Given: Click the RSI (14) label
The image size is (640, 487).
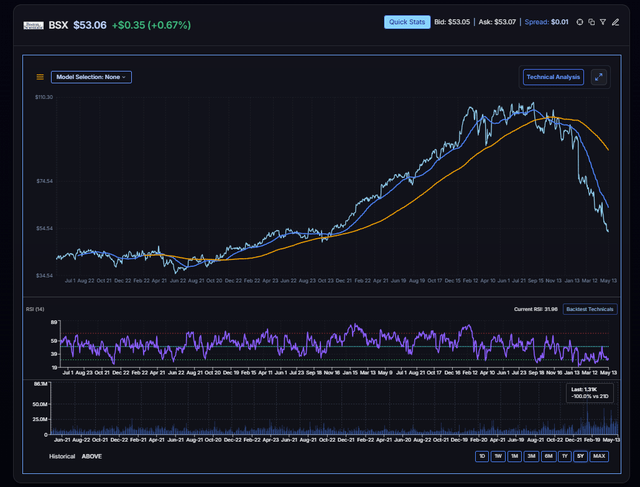Looking at the screenshot, I should (x=35, y=309).
